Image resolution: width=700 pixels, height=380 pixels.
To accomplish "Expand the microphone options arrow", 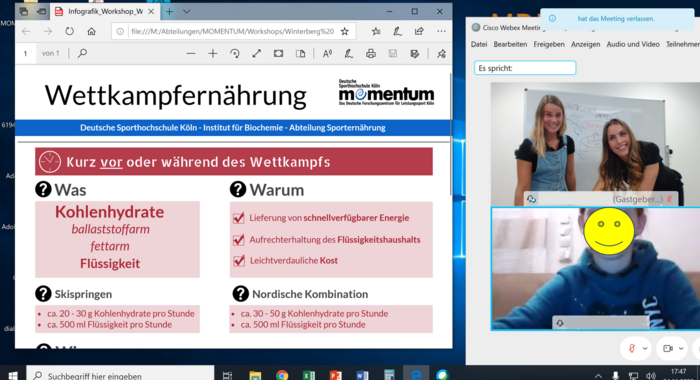I will pyautogui.click(x=645, y=348).
